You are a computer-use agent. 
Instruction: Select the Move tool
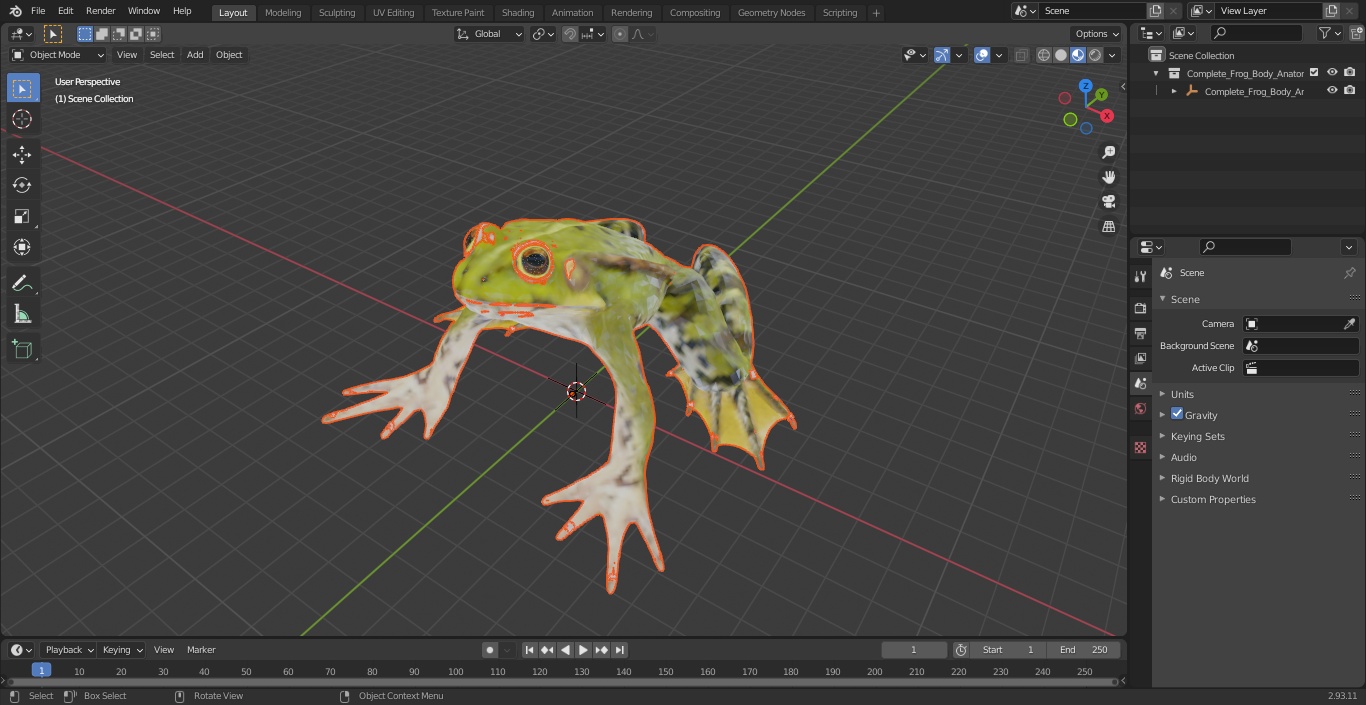[x=22, y=154]
